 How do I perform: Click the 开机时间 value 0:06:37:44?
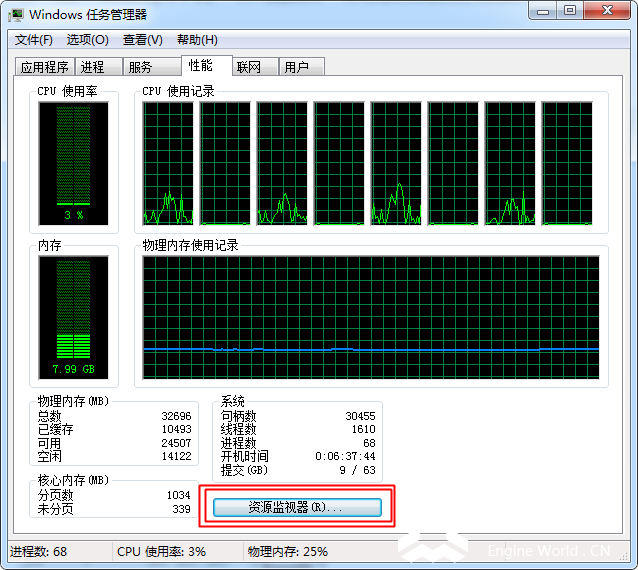click(345, 456)
